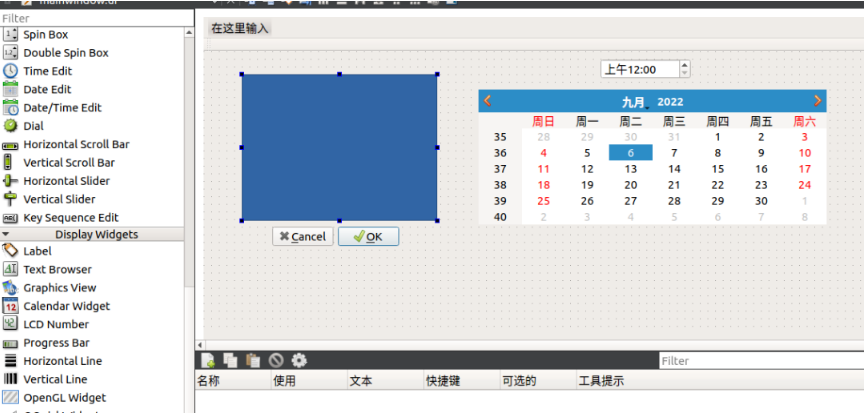Click the 周三 weekday header
The width and height of the screenshot is (864, 413).
pyautogui.click(x=674, y=121)
